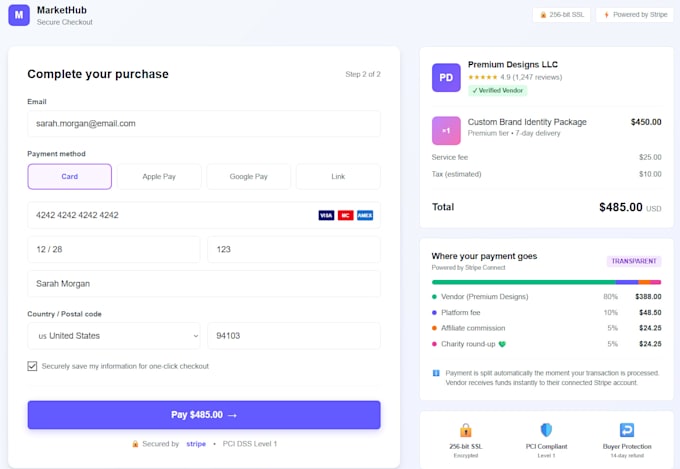Click the Service fee $25.00 value
680x469 pixels.
650,157
